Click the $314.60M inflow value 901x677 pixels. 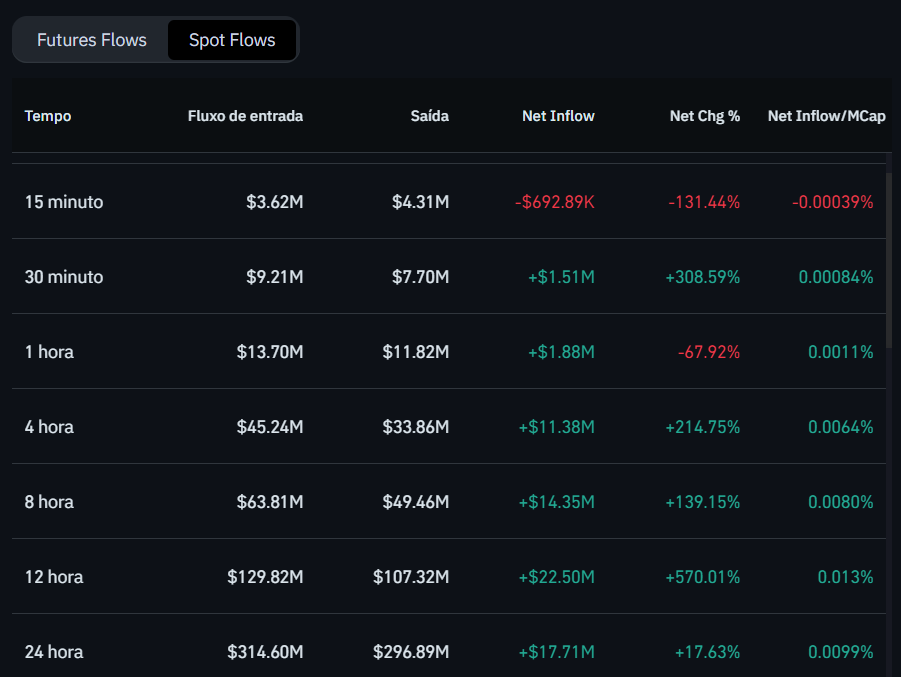pos(264,652)
